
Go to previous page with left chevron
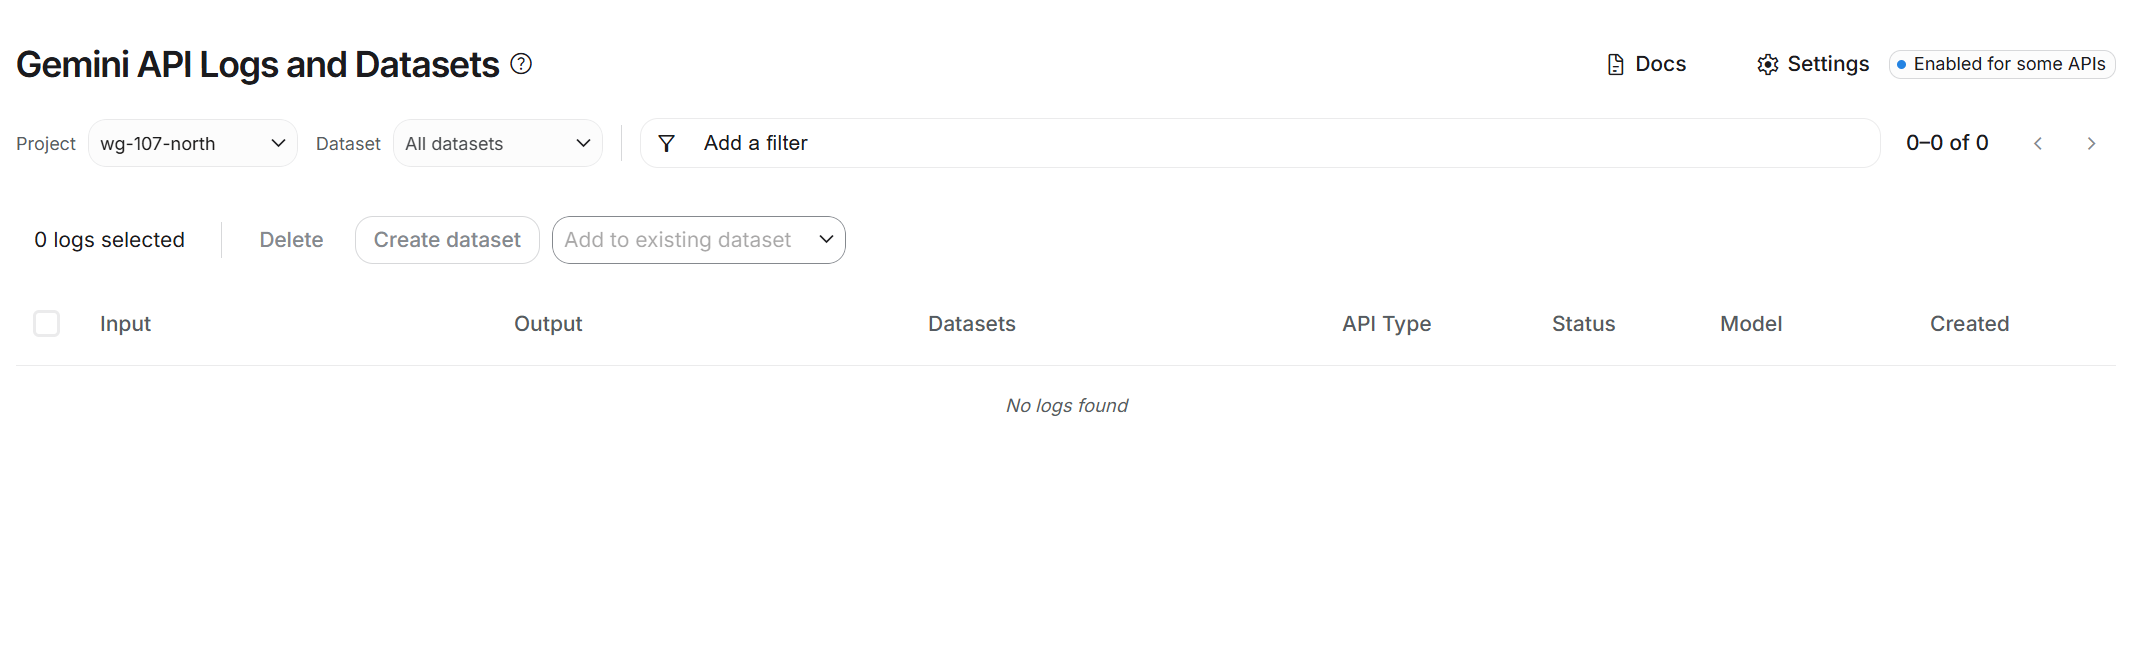pos(2038,144)
